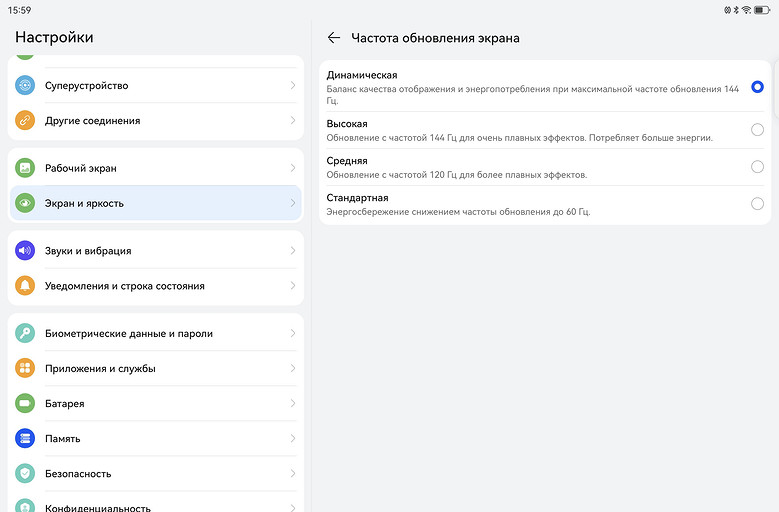Select the Высокая 144 Гц radio button
Image resolution: width=779 pixels, height=512 pixels.
pyautogui.click(x=757, y=130)
